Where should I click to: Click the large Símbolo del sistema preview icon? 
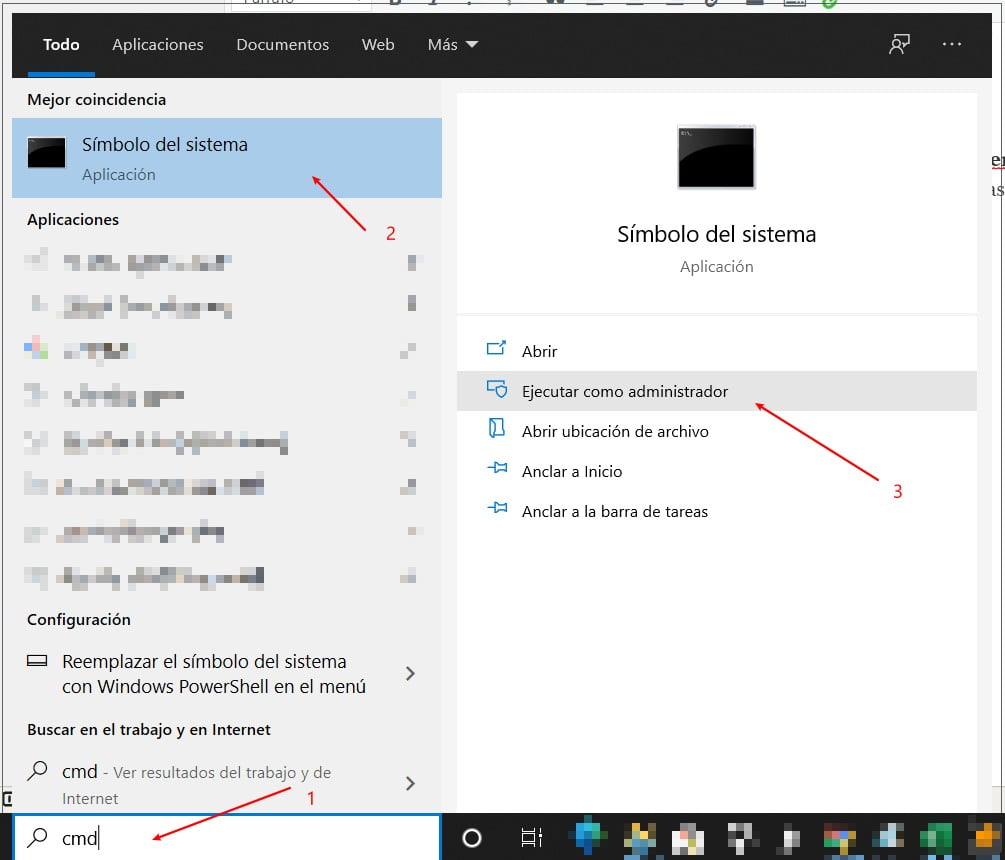tap(716, 157)
